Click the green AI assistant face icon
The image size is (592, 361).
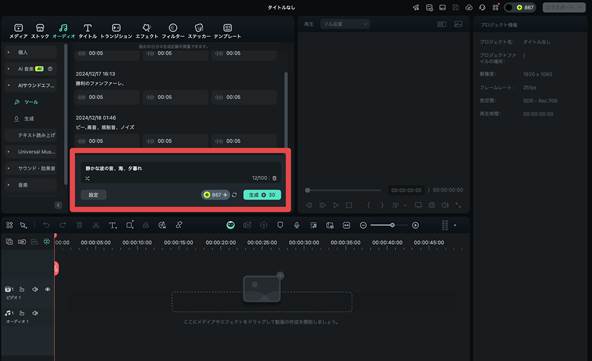coord(231,225)
